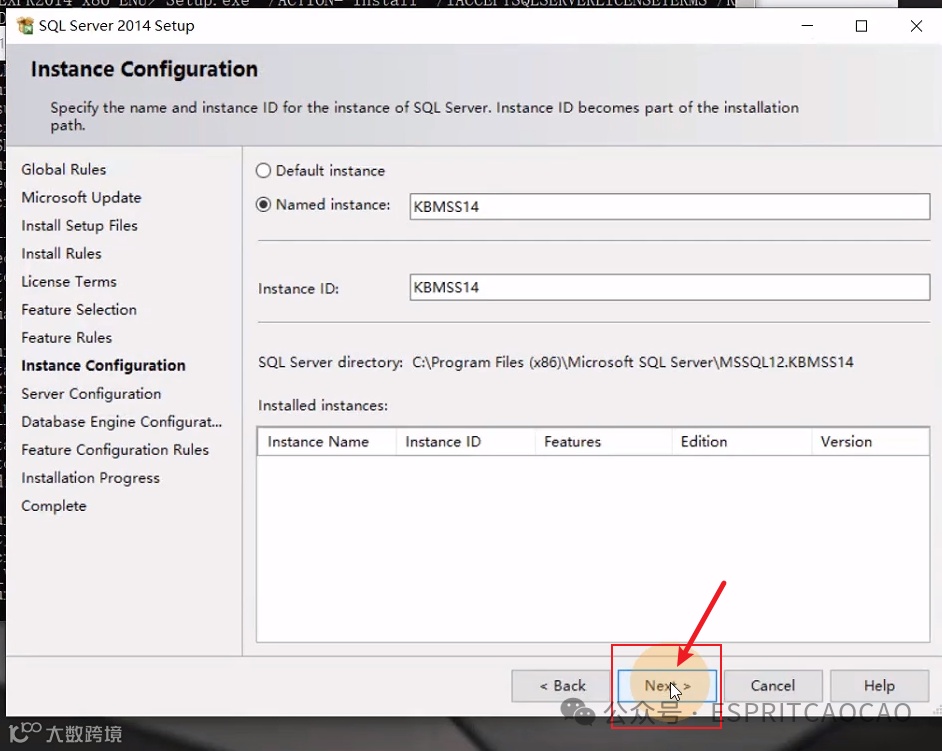Select Instance Configuration step in sidebar

coord(103,365)
